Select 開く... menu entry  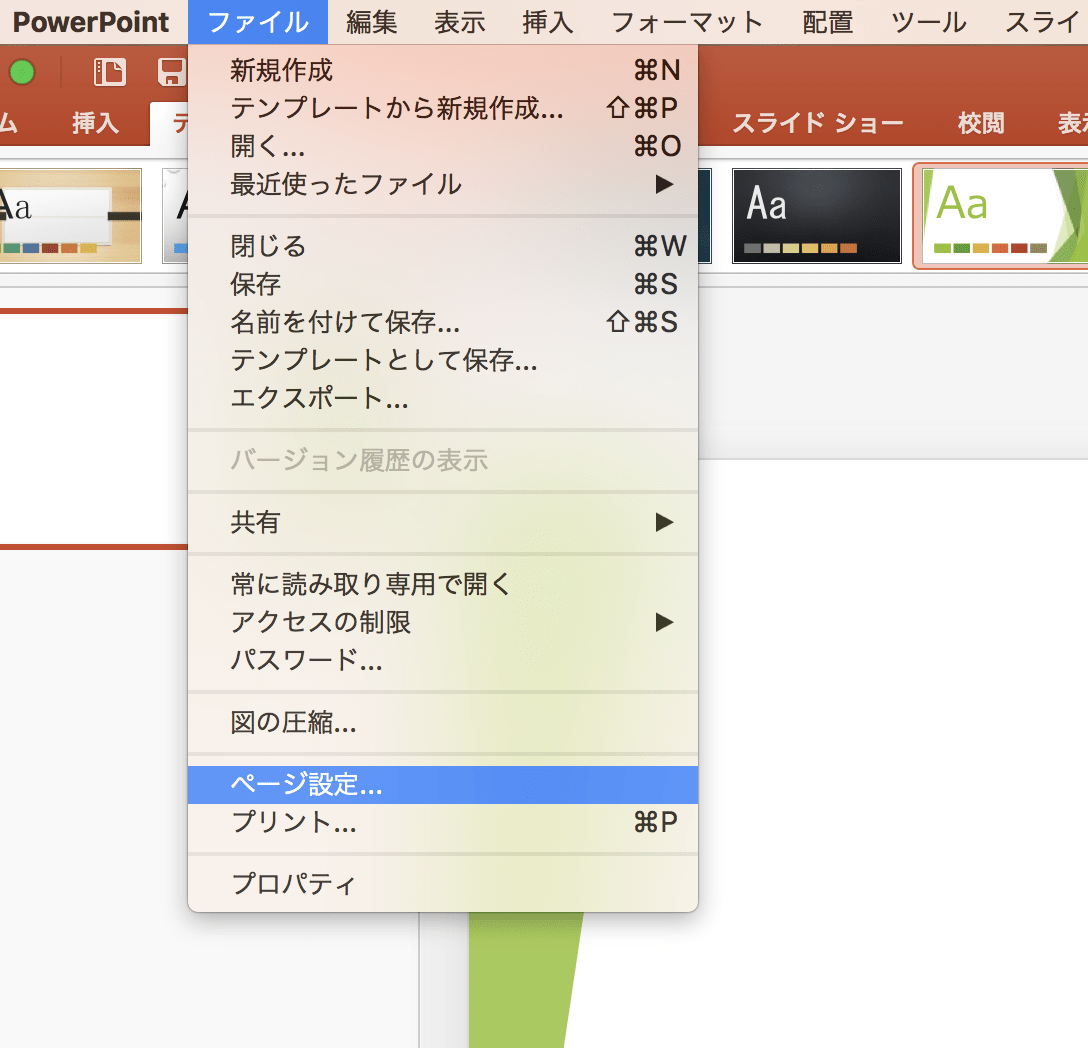[x=443, y=146]
